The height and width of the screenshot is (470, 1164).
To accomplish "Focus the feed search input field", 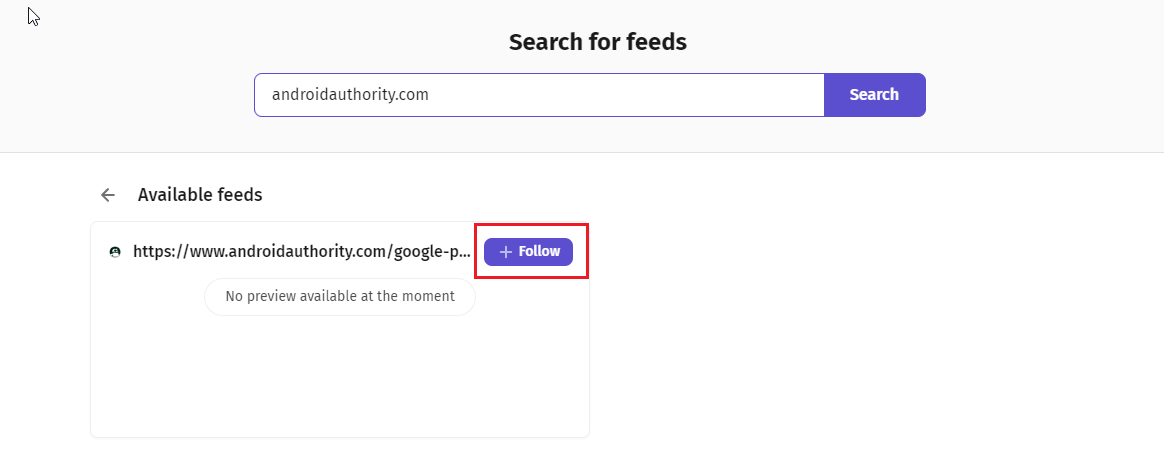I will click(x=538, y=95).
